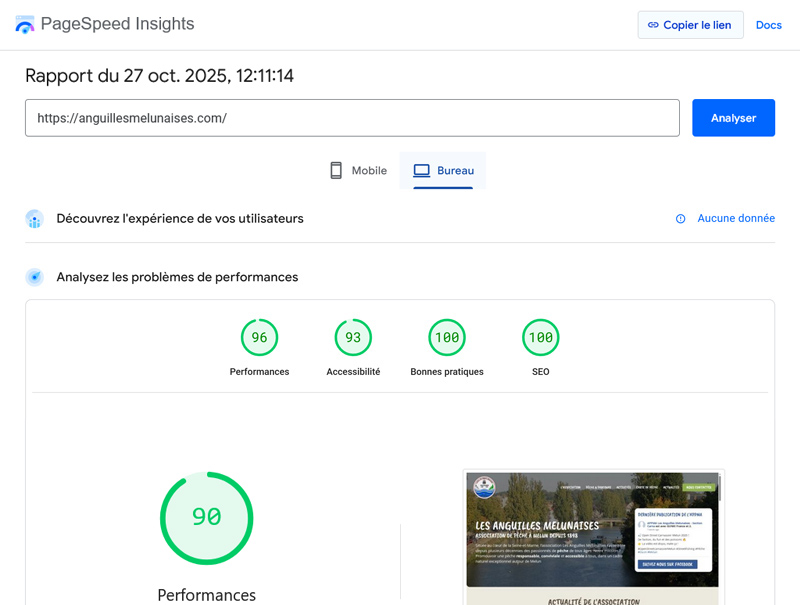Select the Accessibilité 93 score circle
The image size is (800, 605).
353,337
